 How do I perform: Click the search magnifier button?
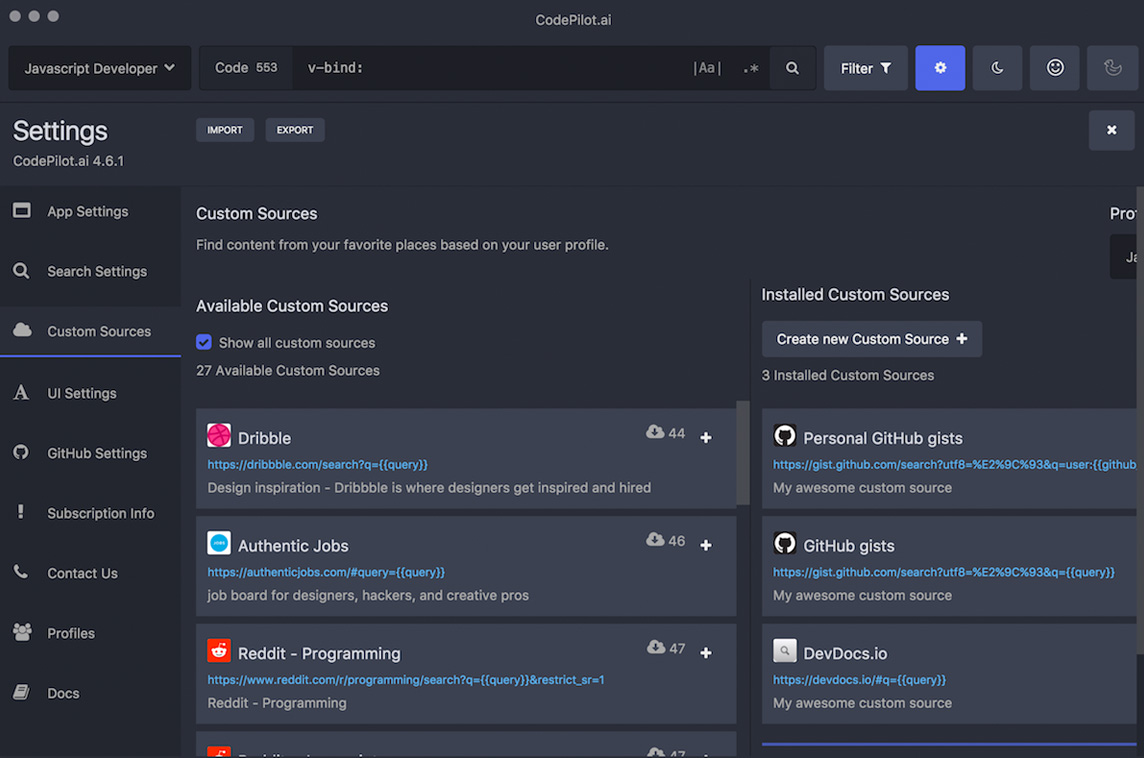tap(792, 68)
